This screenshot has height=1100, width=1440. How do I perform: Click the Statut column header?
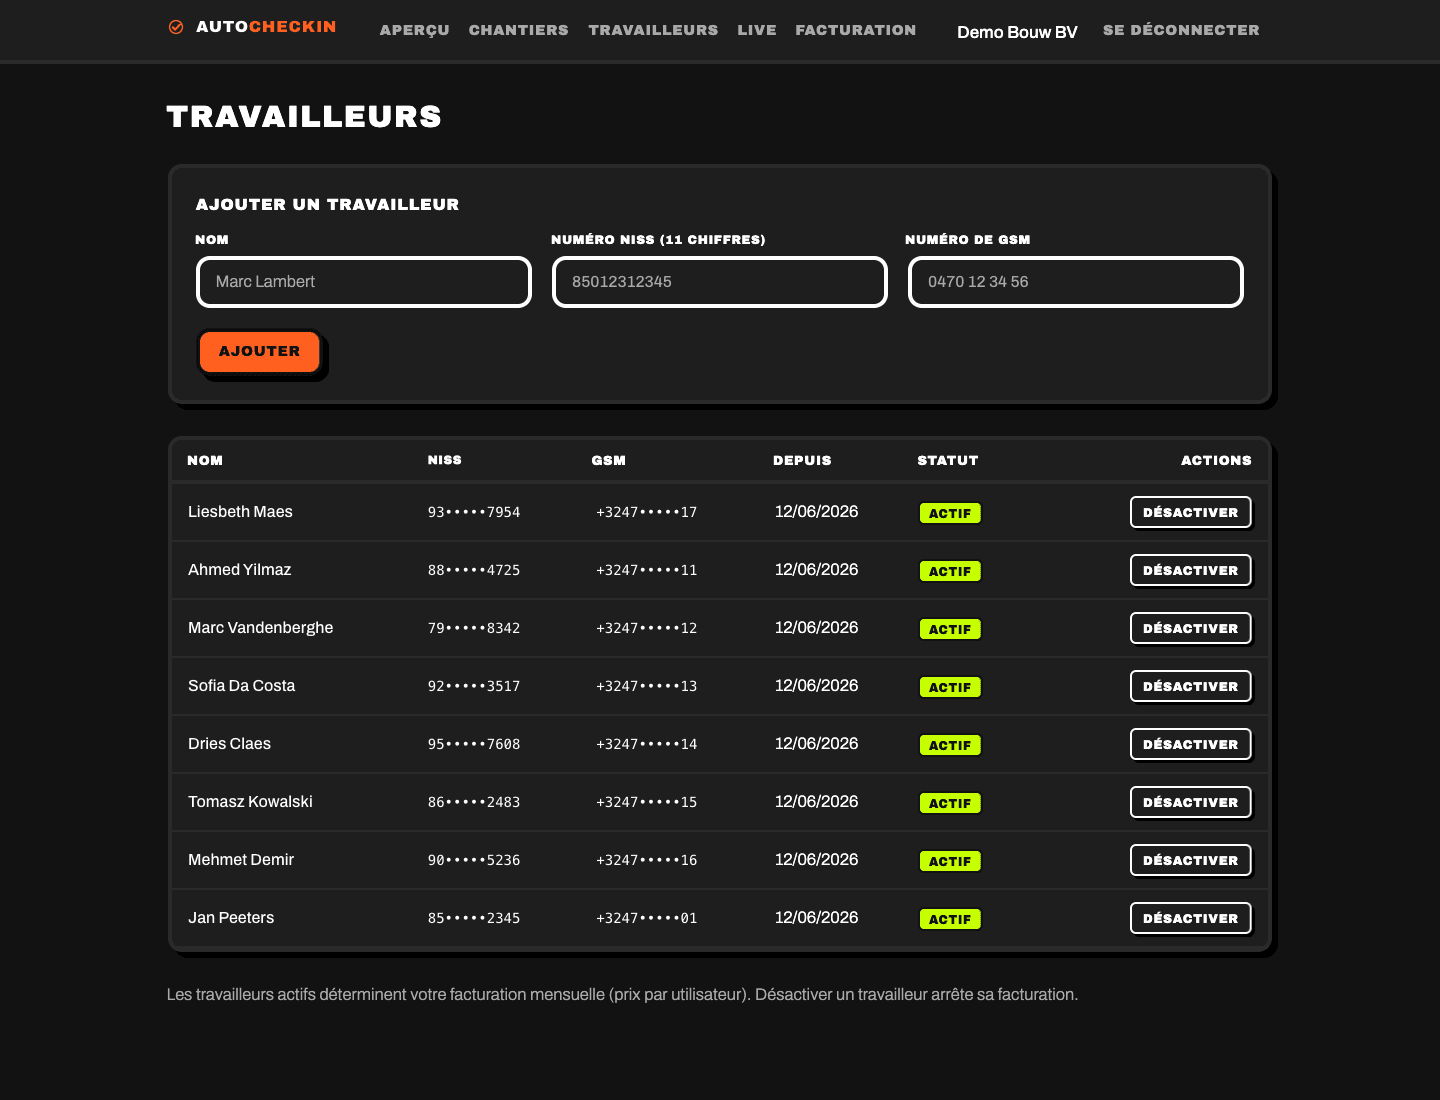948,460
